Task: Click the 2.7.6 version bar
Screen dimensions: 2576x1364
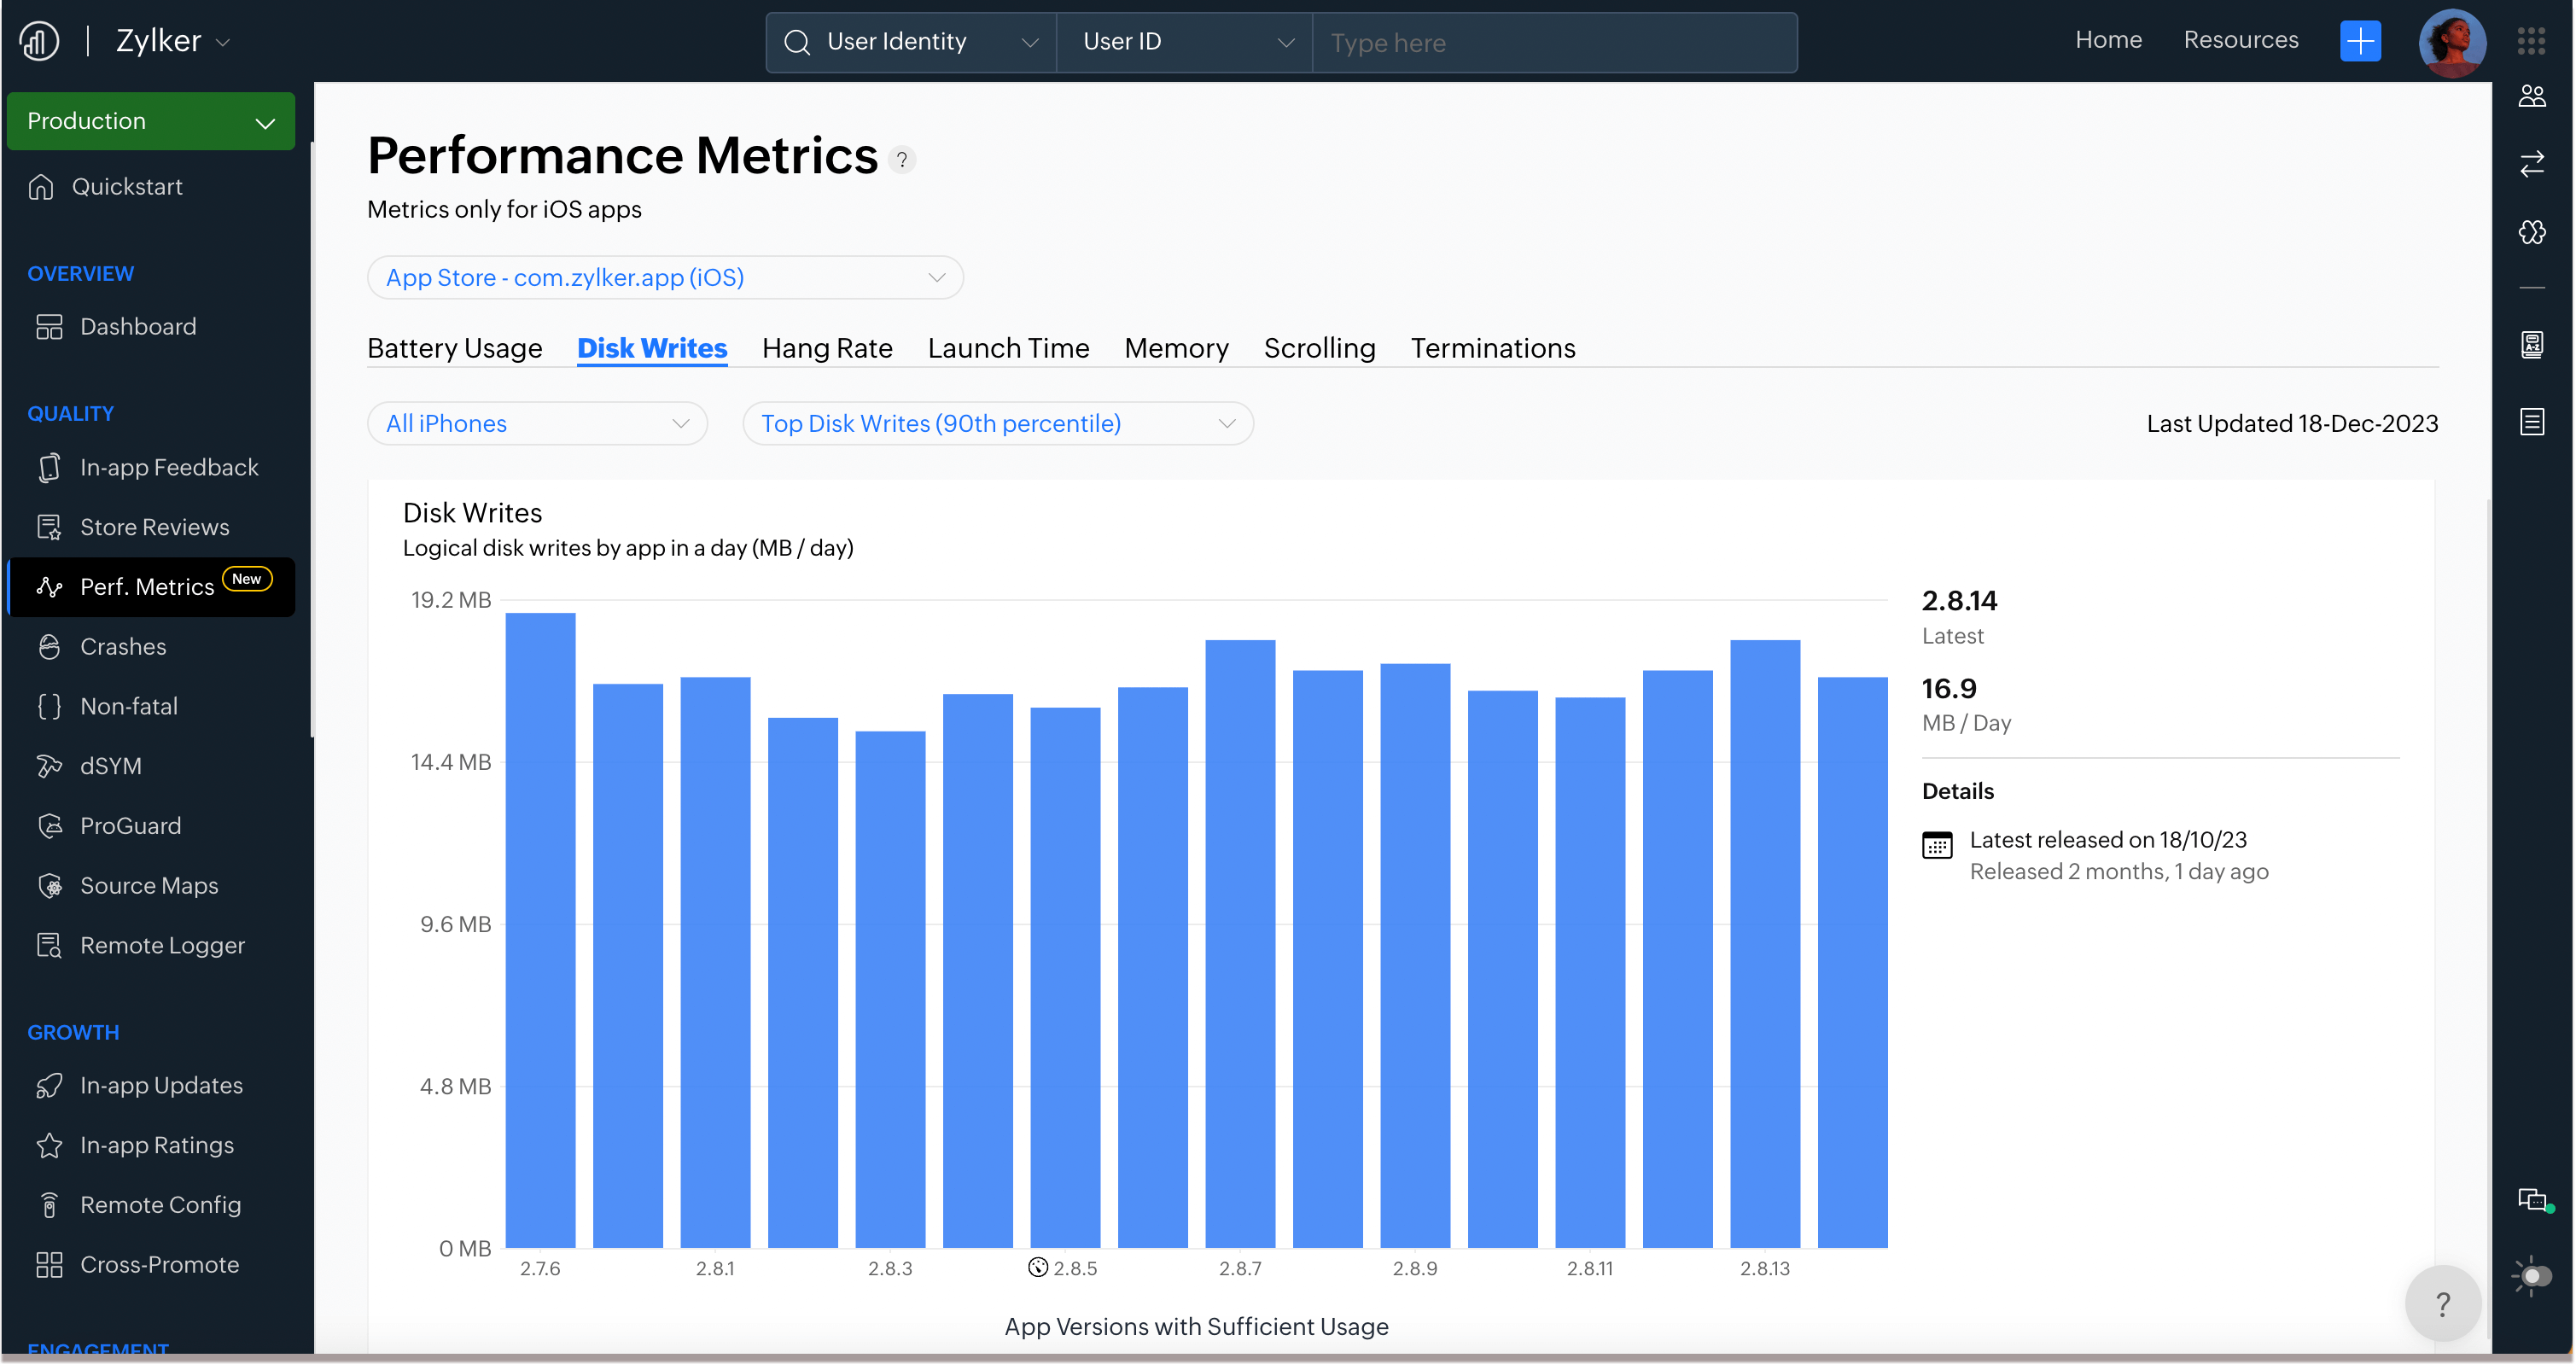Action: click(540, 930)
